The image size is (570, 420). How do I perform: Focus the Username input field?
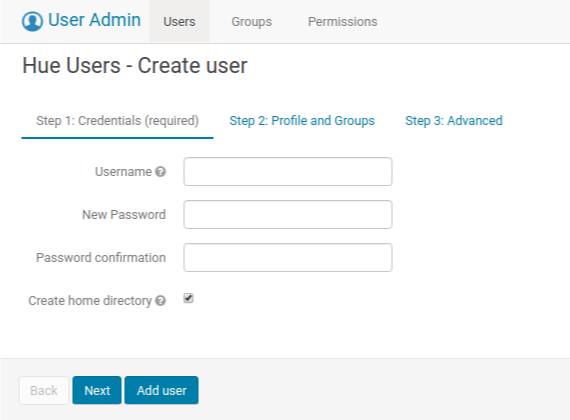point(288,172)
